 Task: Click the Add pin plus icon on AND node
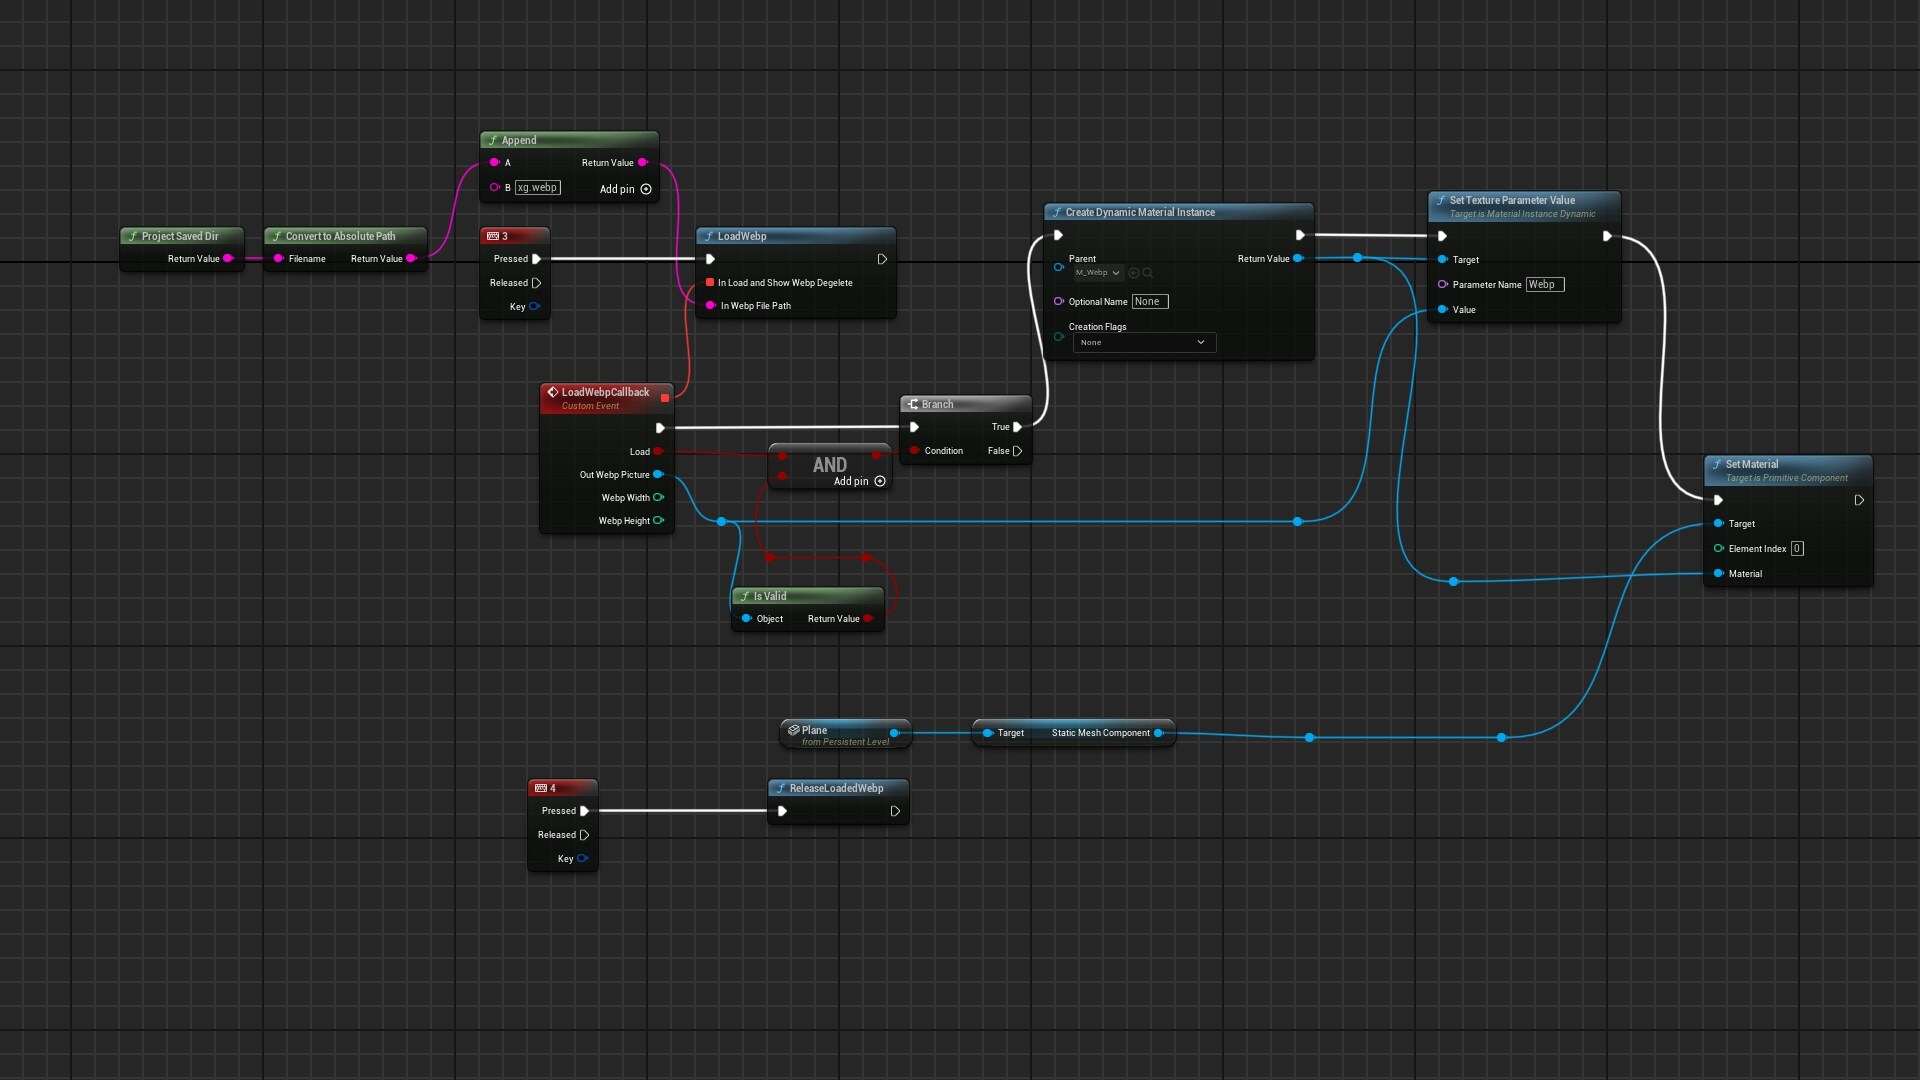880,481
